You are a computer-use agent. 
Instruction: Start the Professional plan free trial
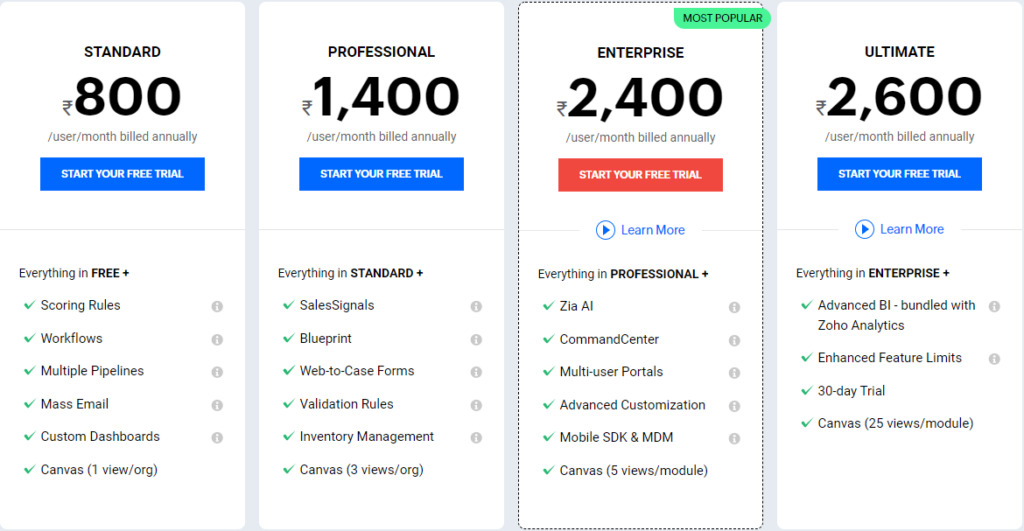tap(381, 174)
